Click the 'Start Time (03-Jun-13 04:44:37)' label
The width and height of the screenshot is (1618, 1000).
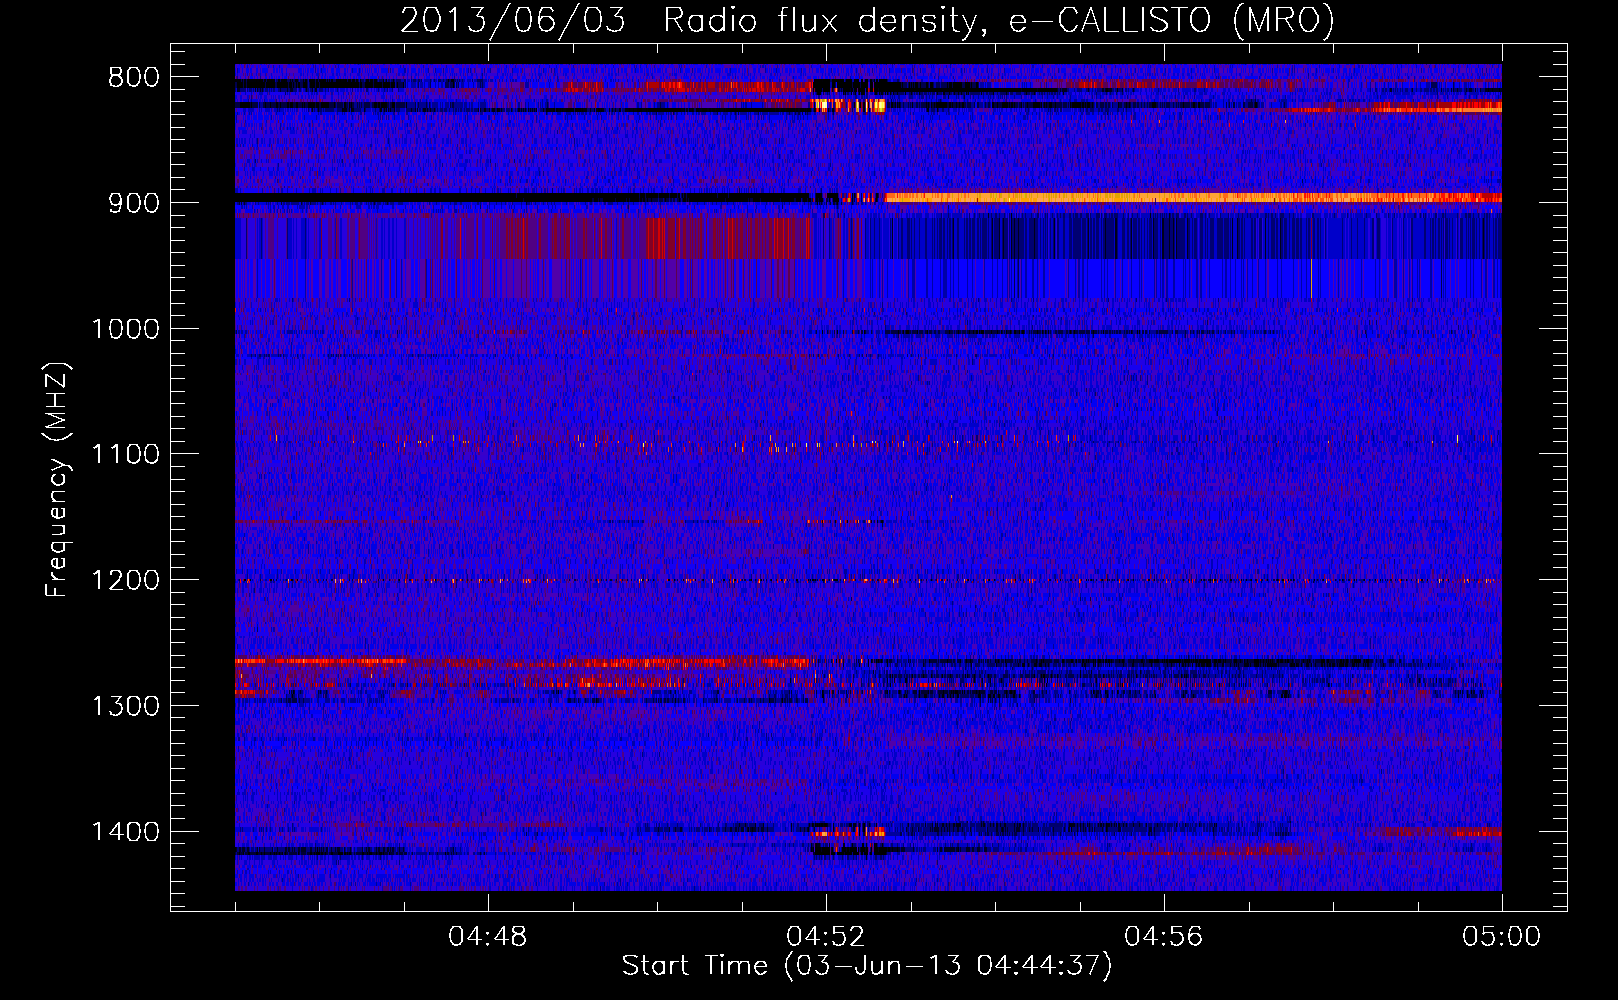[867, 966]
